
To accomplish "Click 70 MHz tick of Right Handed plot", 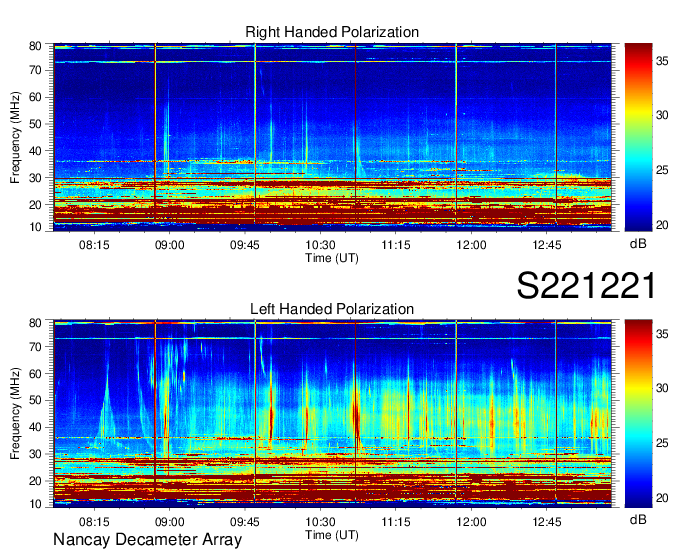I will (35, 70).
